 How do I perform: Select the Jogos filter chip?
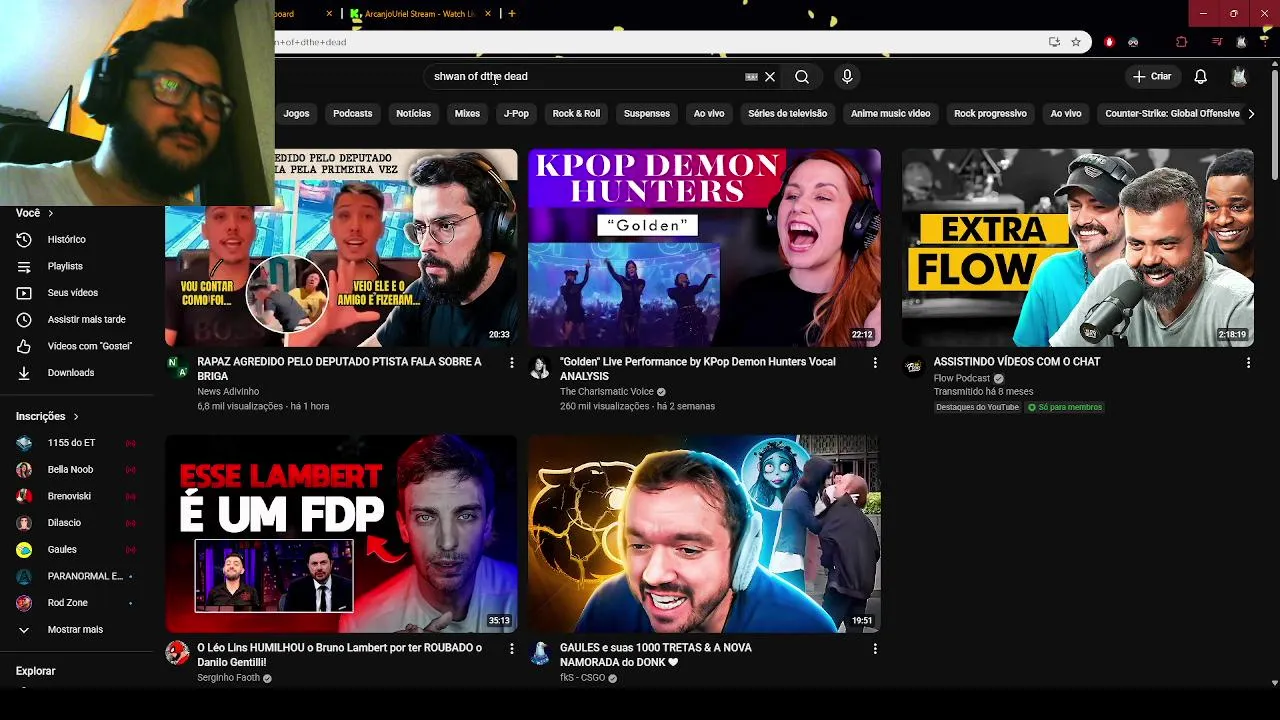point(296,114)
